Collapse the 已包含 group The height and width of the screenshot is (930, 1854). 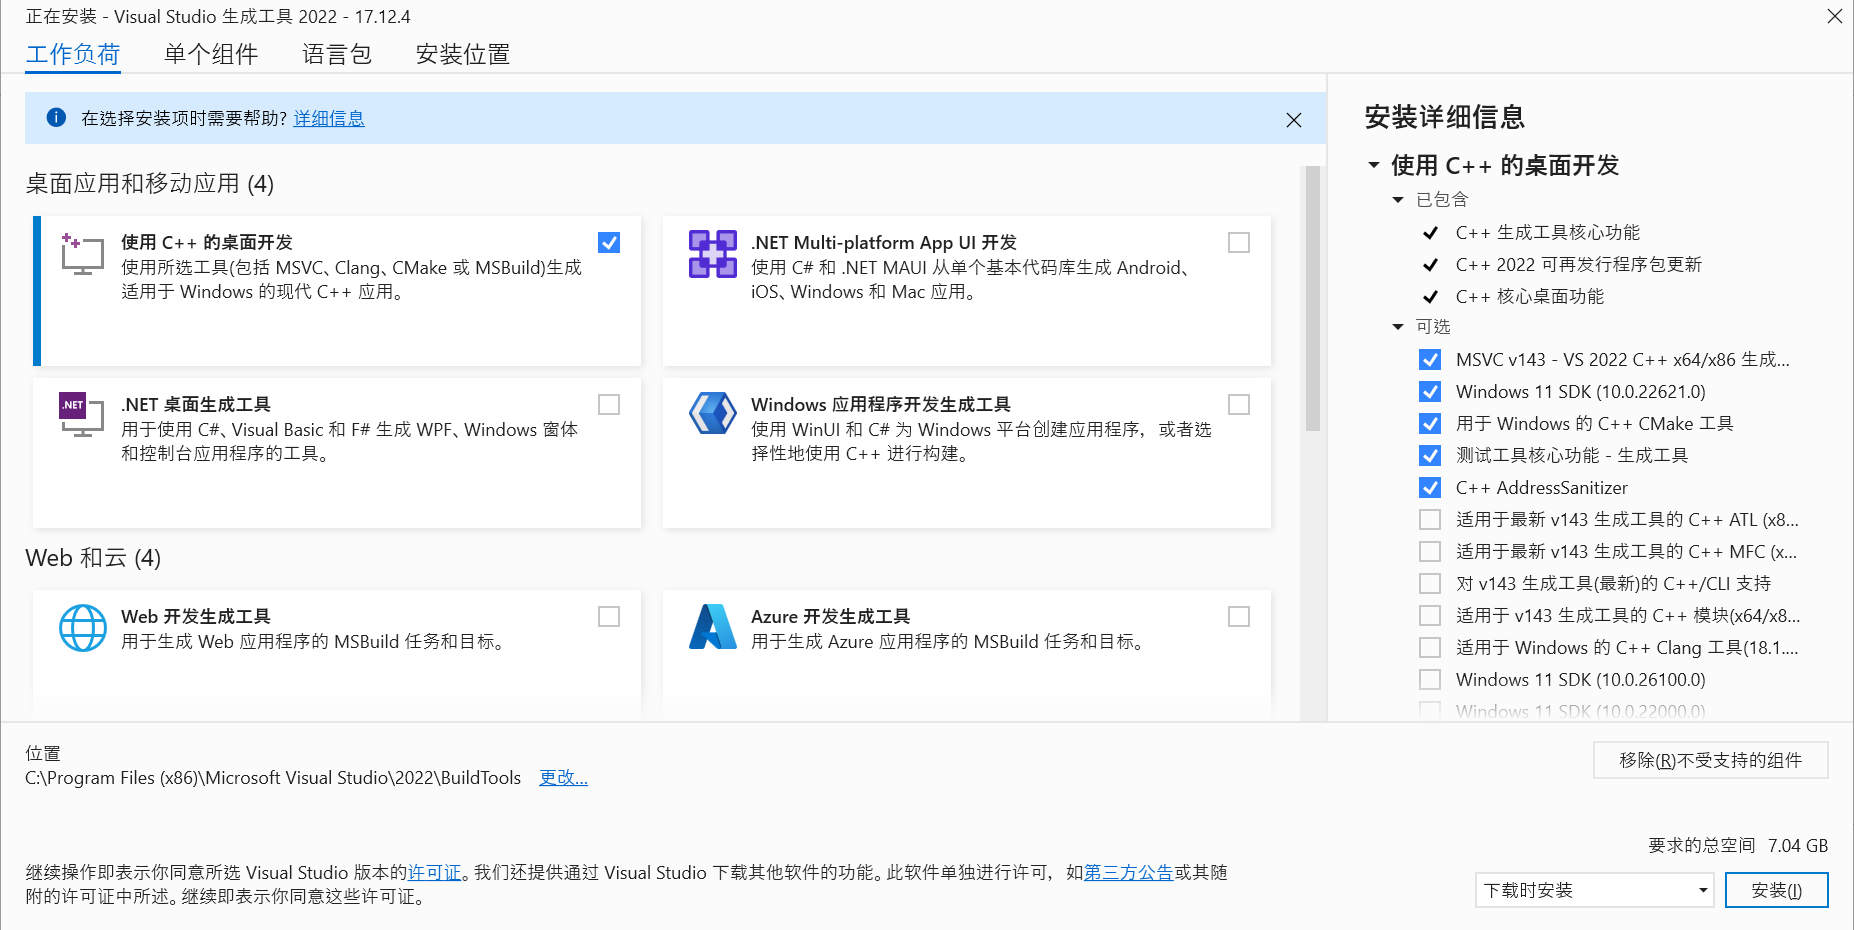tap(1398, 200)
